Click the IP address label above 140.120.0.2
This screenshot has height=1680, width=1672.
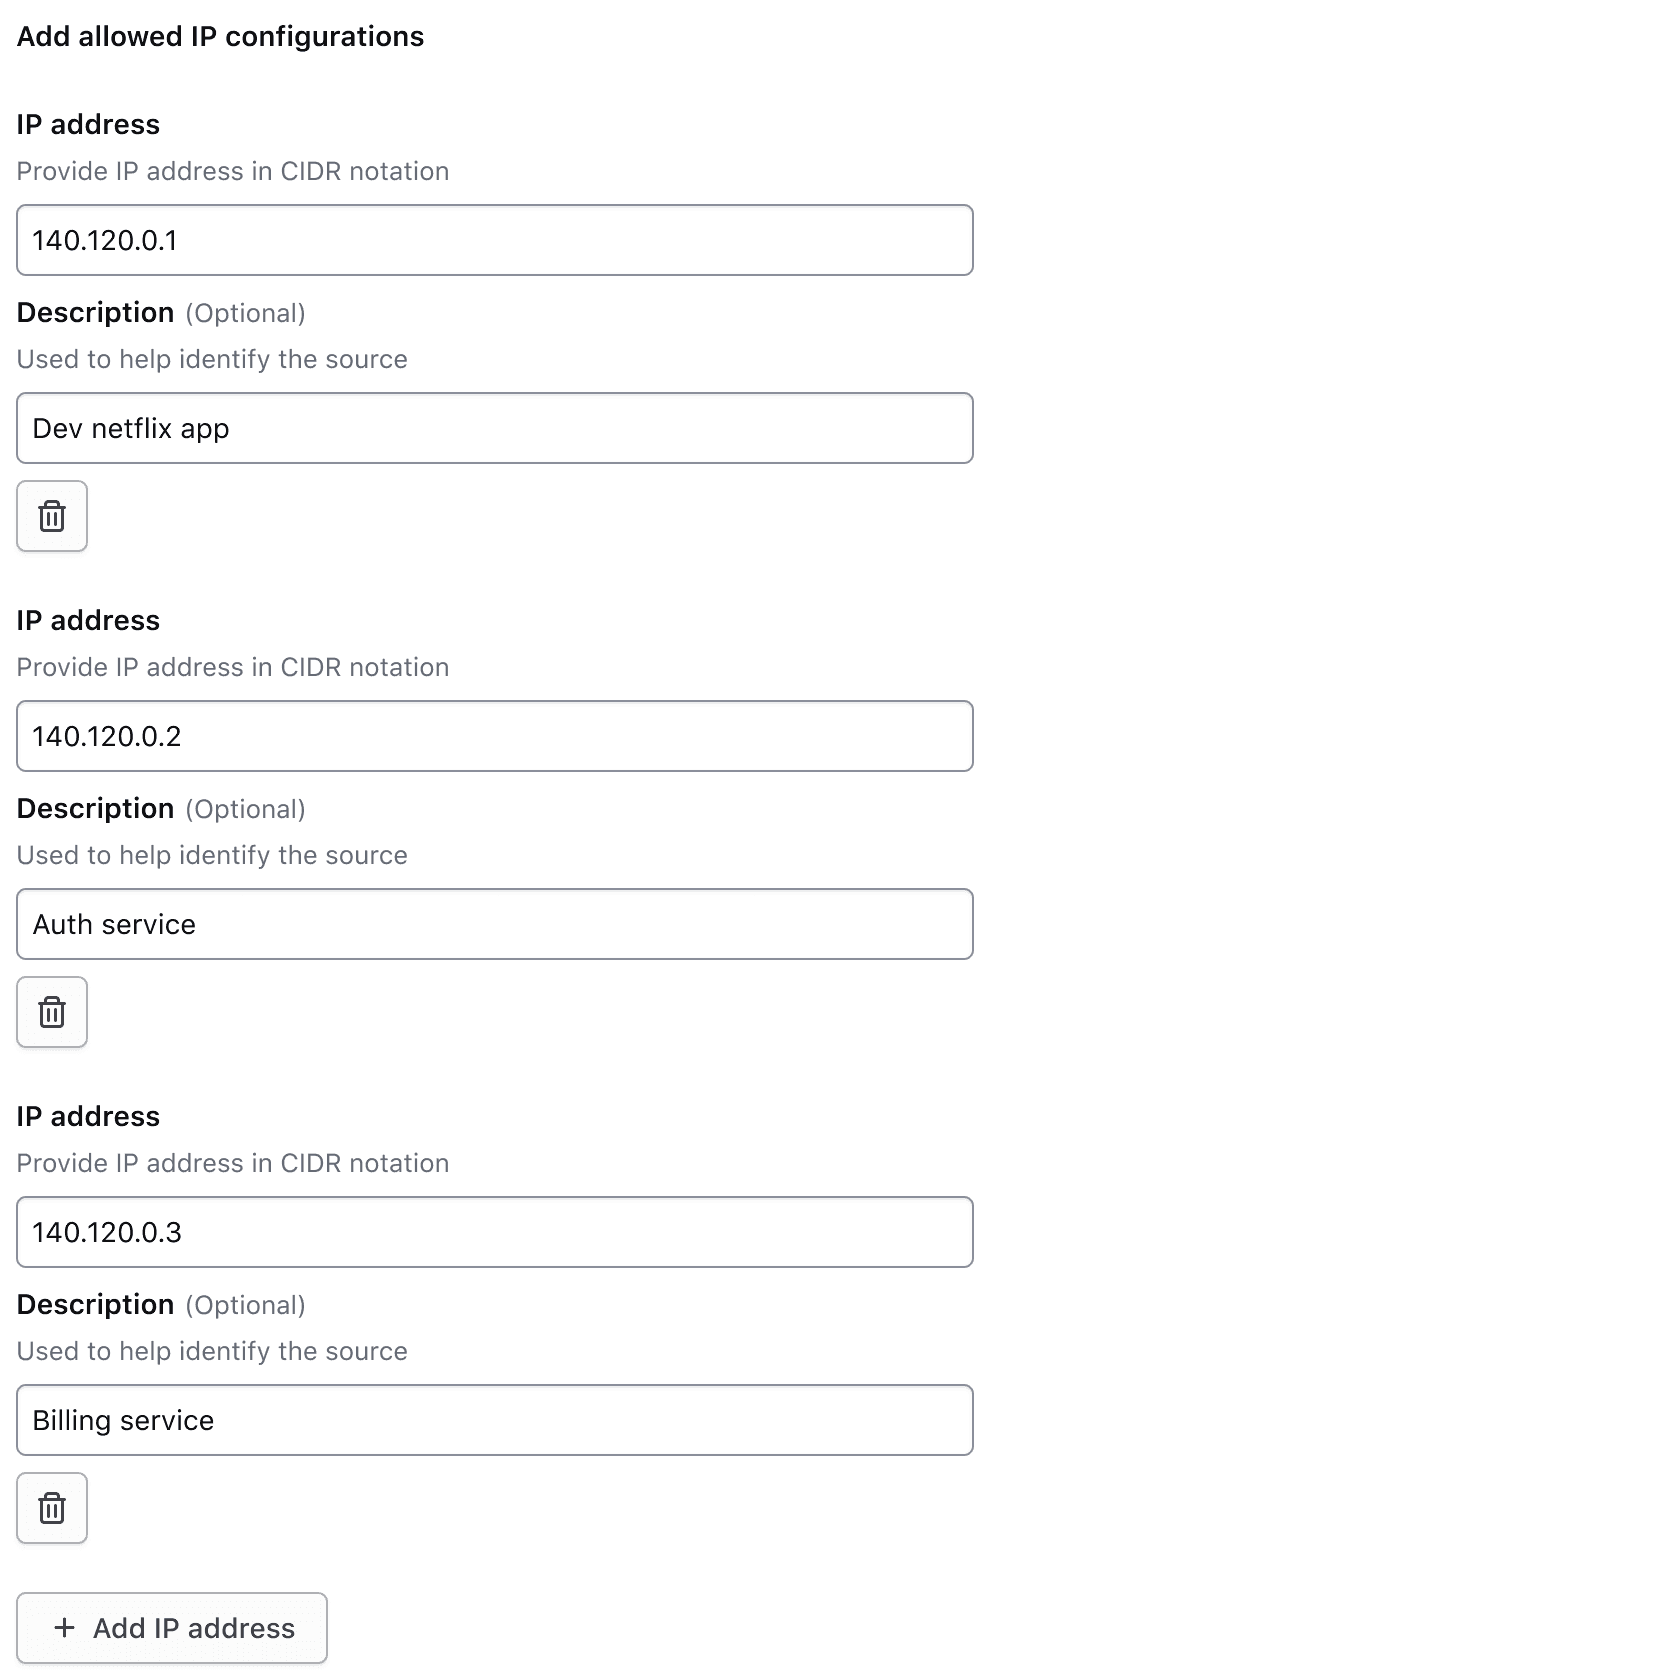(88, 620)
